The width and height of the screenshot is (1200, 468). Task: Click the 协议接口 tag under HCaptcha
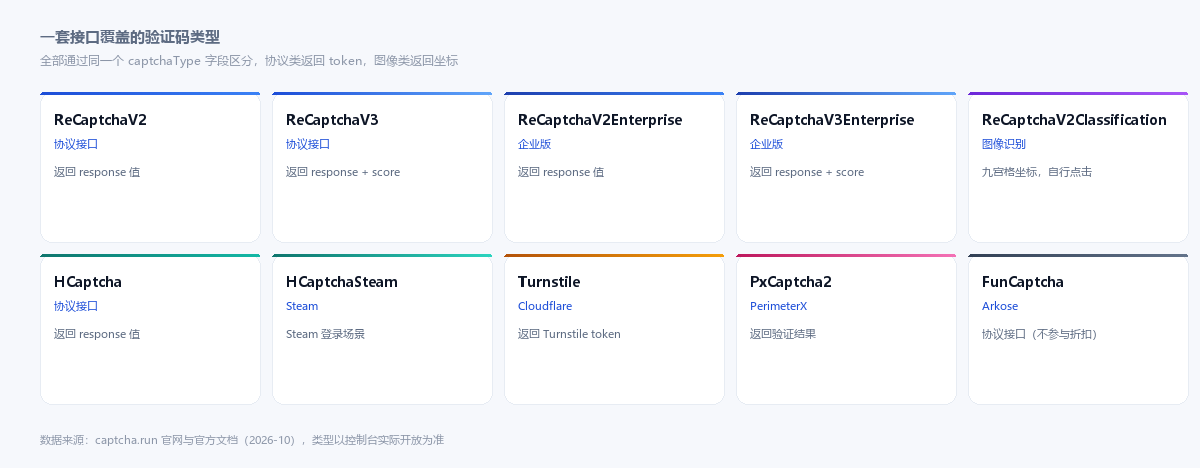point(76,306)
